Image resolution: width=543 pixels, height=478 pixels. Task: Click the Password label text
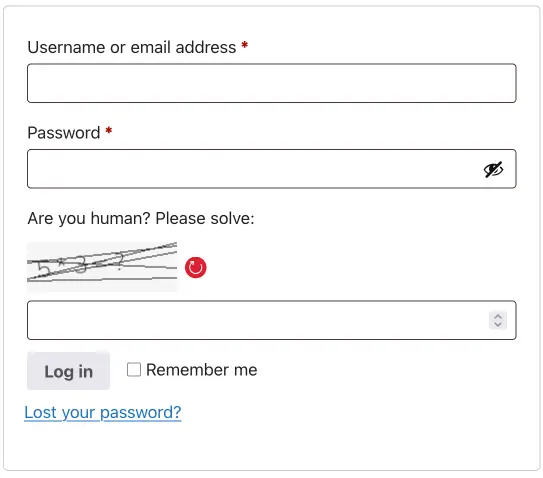(64, 133)
